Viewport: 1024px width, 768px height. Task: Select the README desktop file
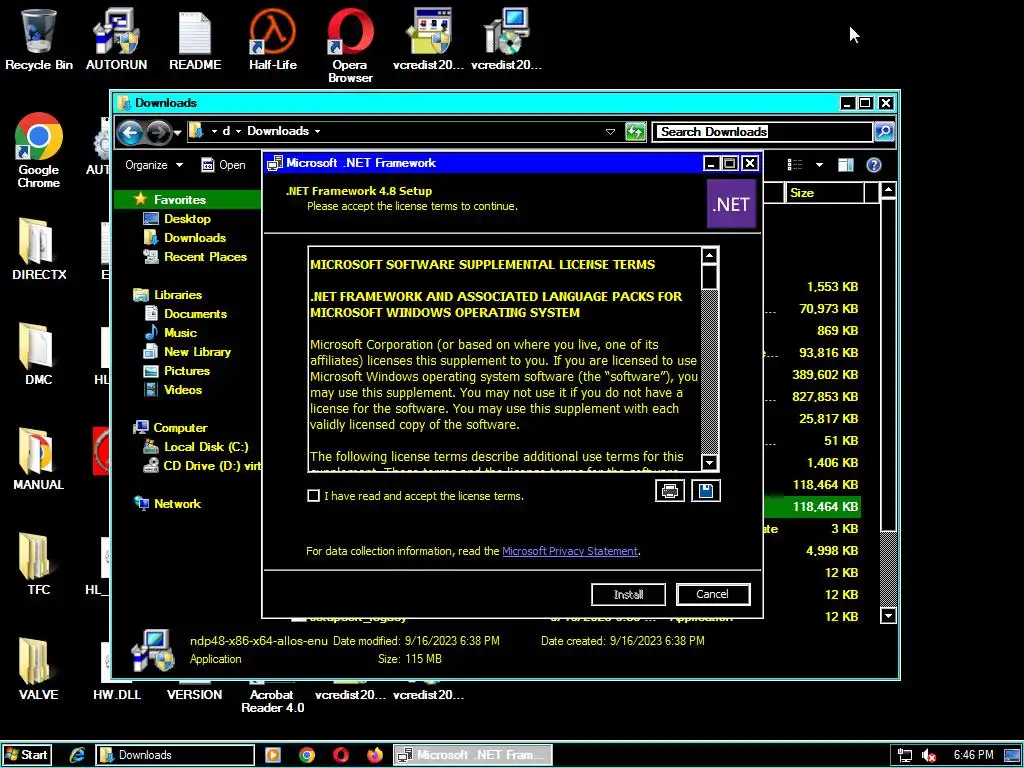tap(195, 39)
